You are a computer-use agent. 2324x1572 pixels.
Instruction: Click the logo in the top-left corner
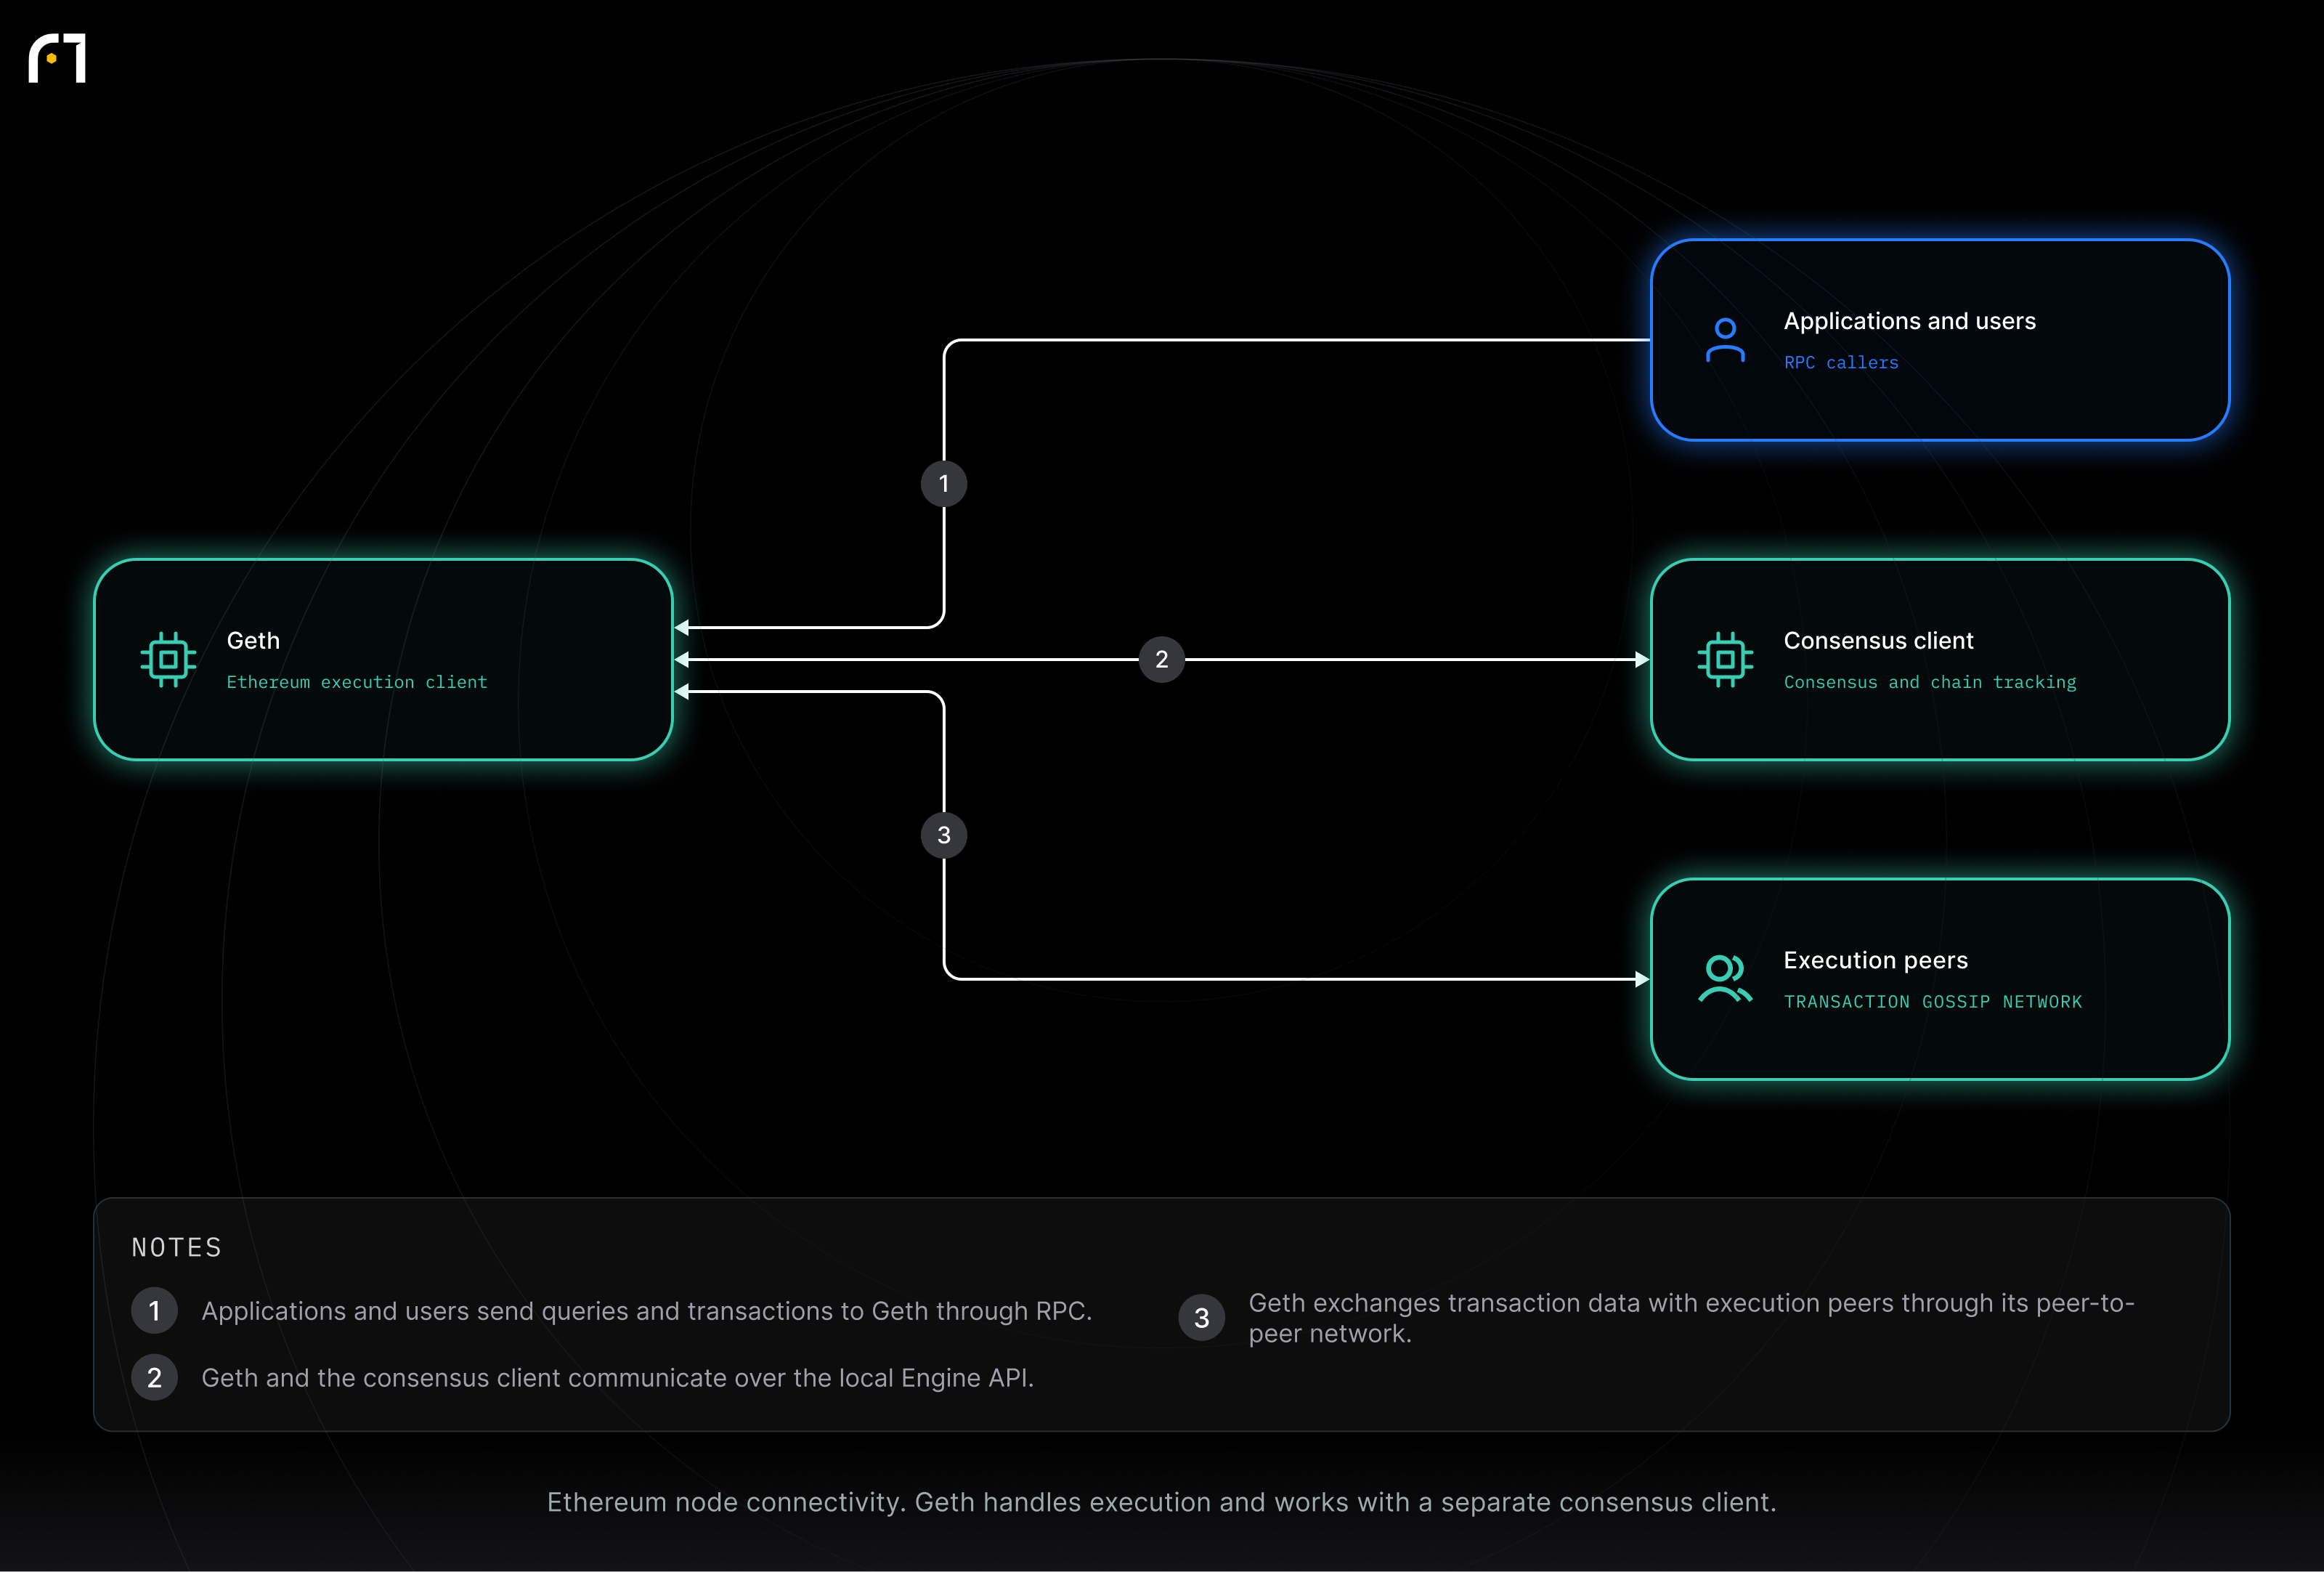pyautogui.click(x=57, y=58)
